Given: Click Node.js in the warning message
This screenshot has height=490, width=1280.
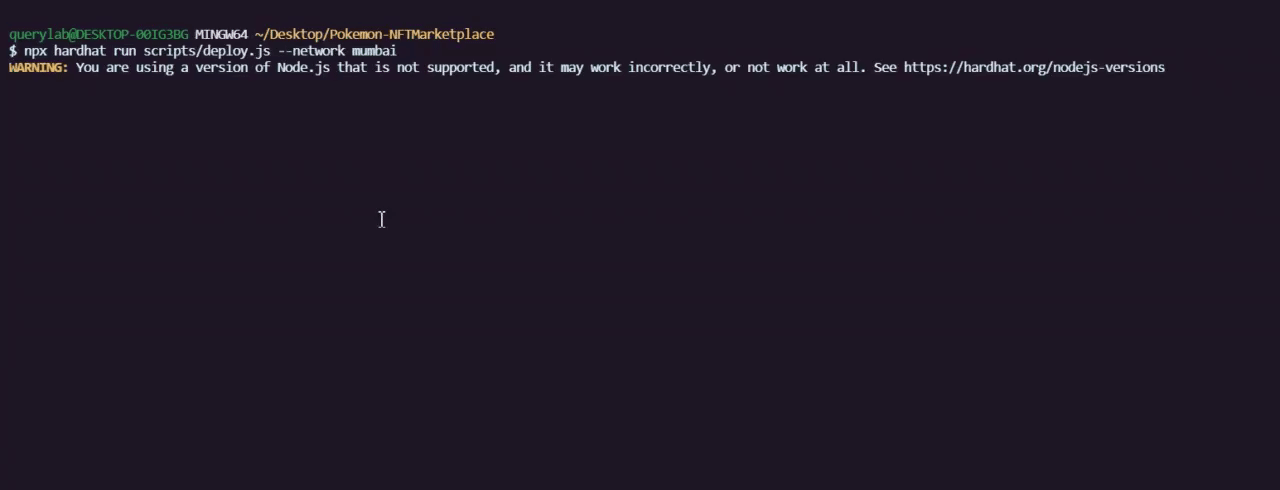Looking at the screenshot, I should coord(303,67).
